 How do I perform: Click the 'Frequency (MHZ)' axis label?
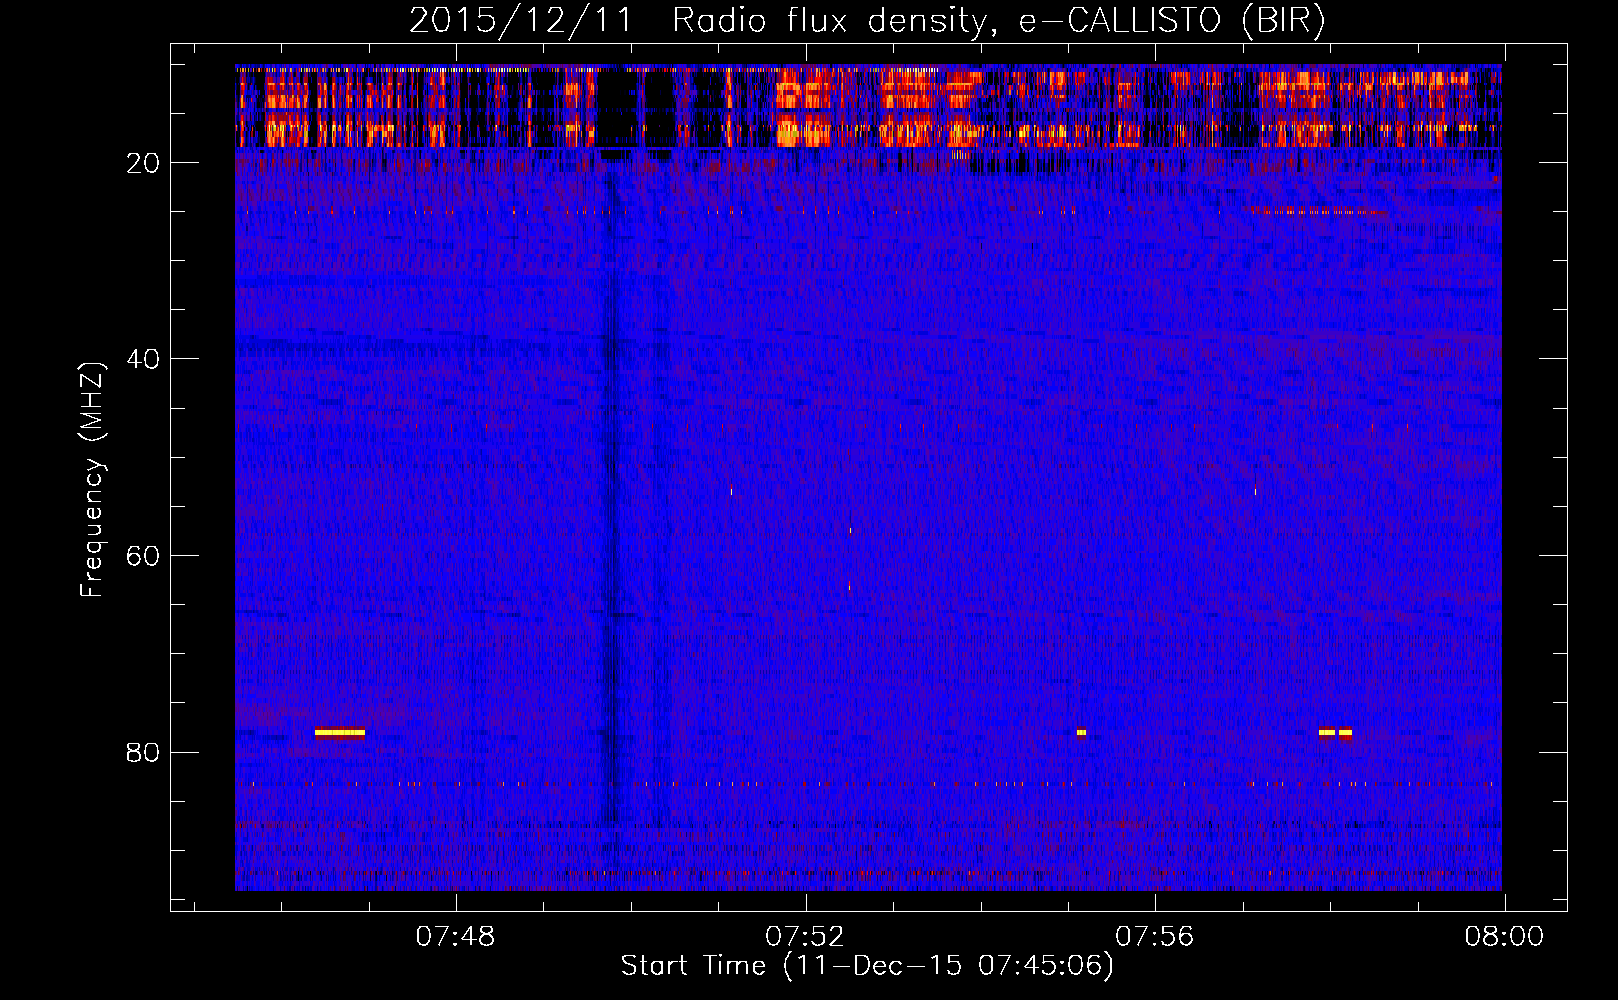(x=92, y=480)
